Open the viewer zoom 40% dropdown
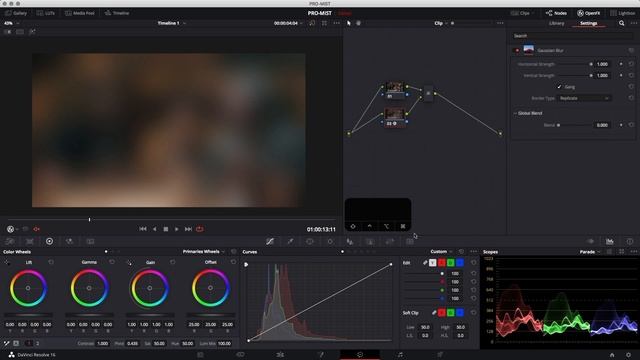Viewport: 640px width, 360px height. click(11, 23)
